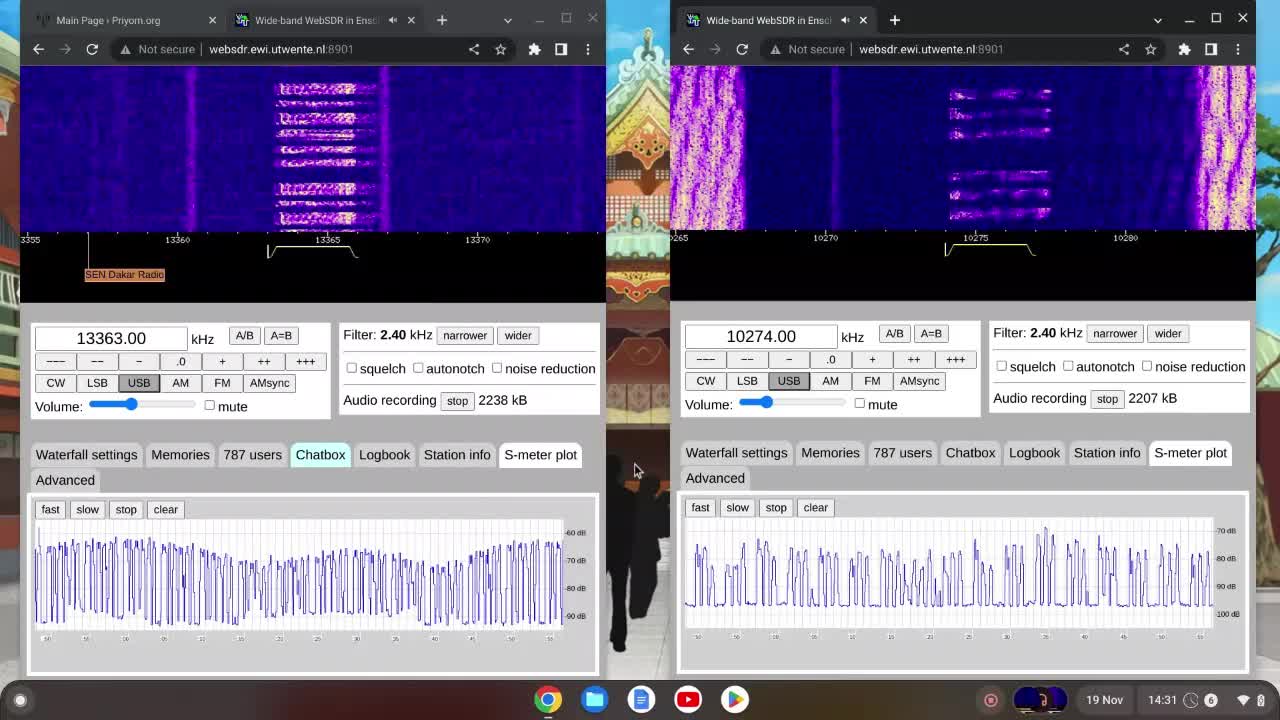
Task: Click wider filter button in right window
Action: (1168, 334)
